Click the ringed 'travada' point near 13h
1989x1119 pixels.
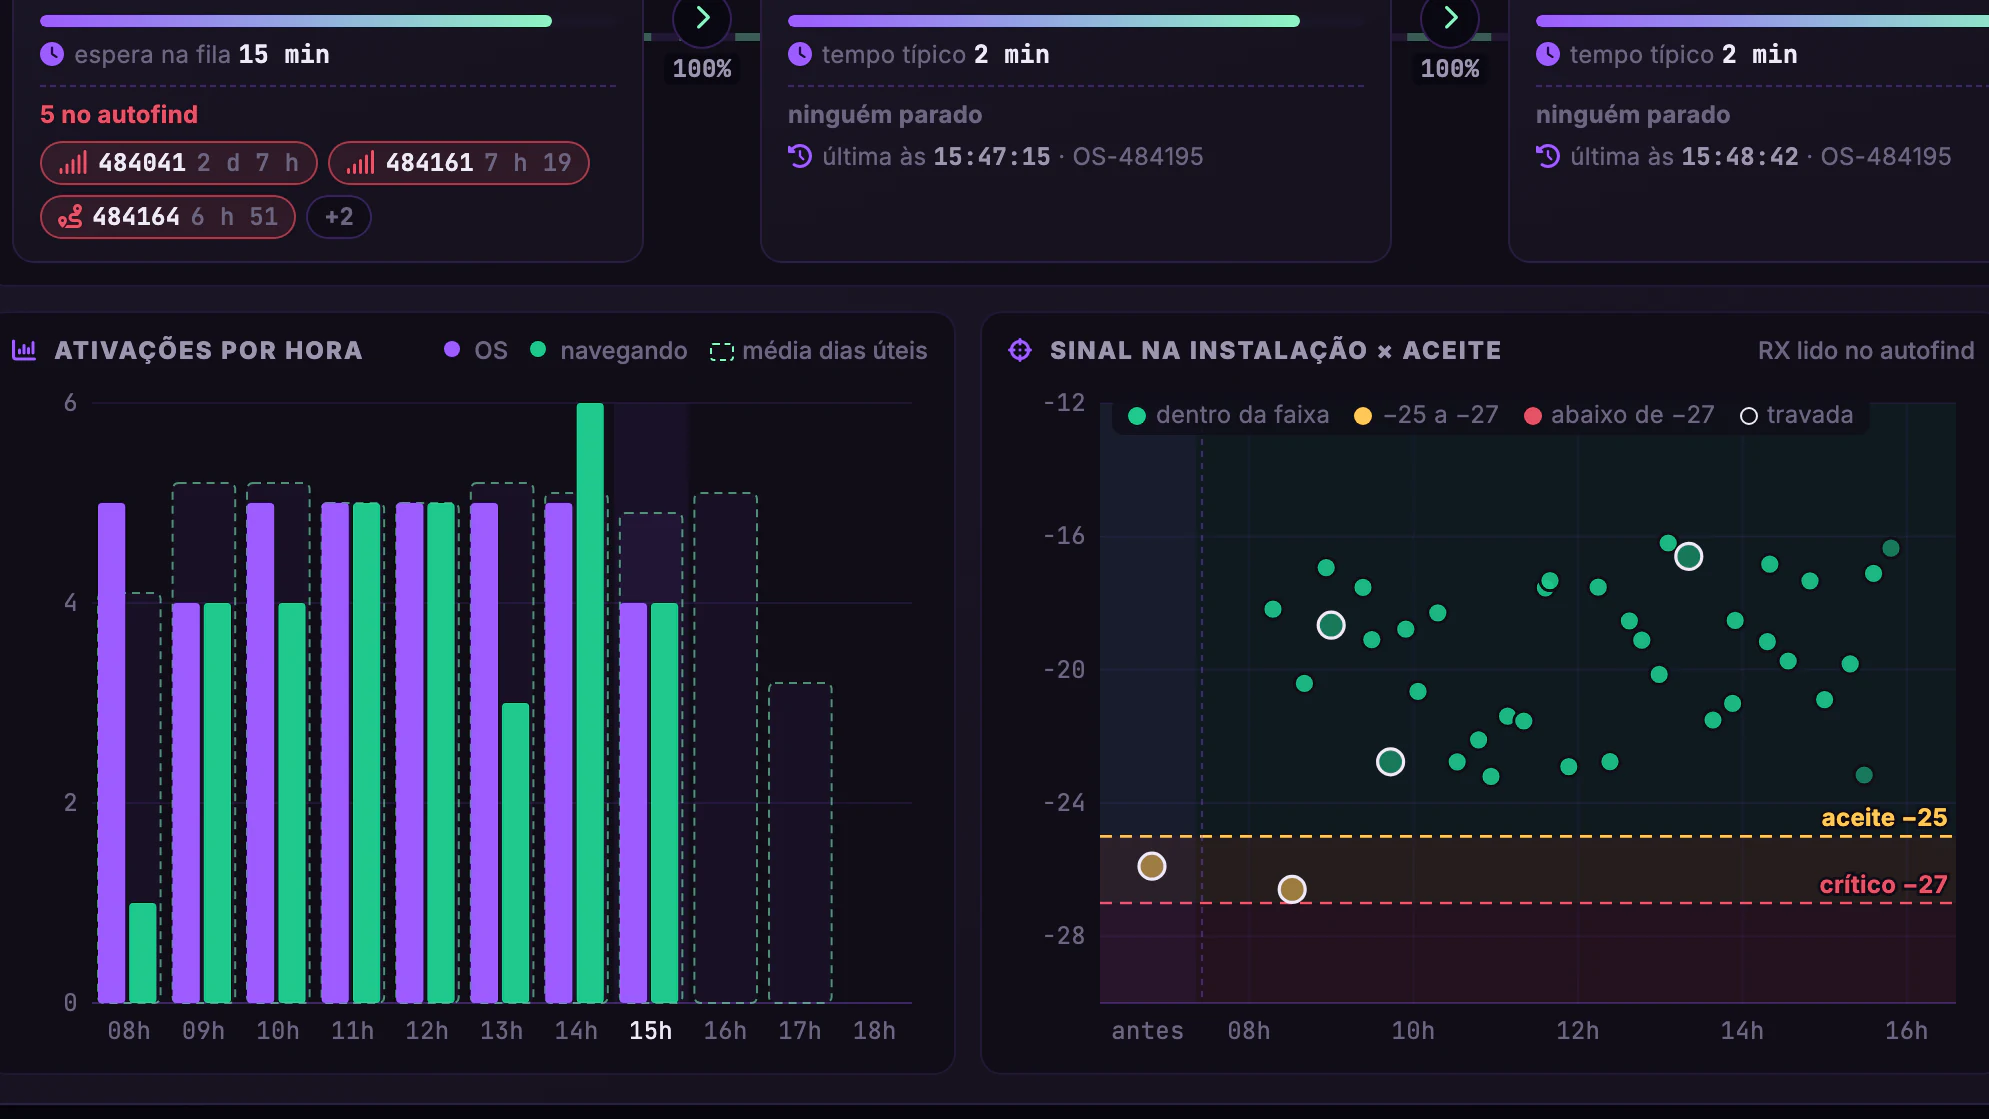(1689, 556)
